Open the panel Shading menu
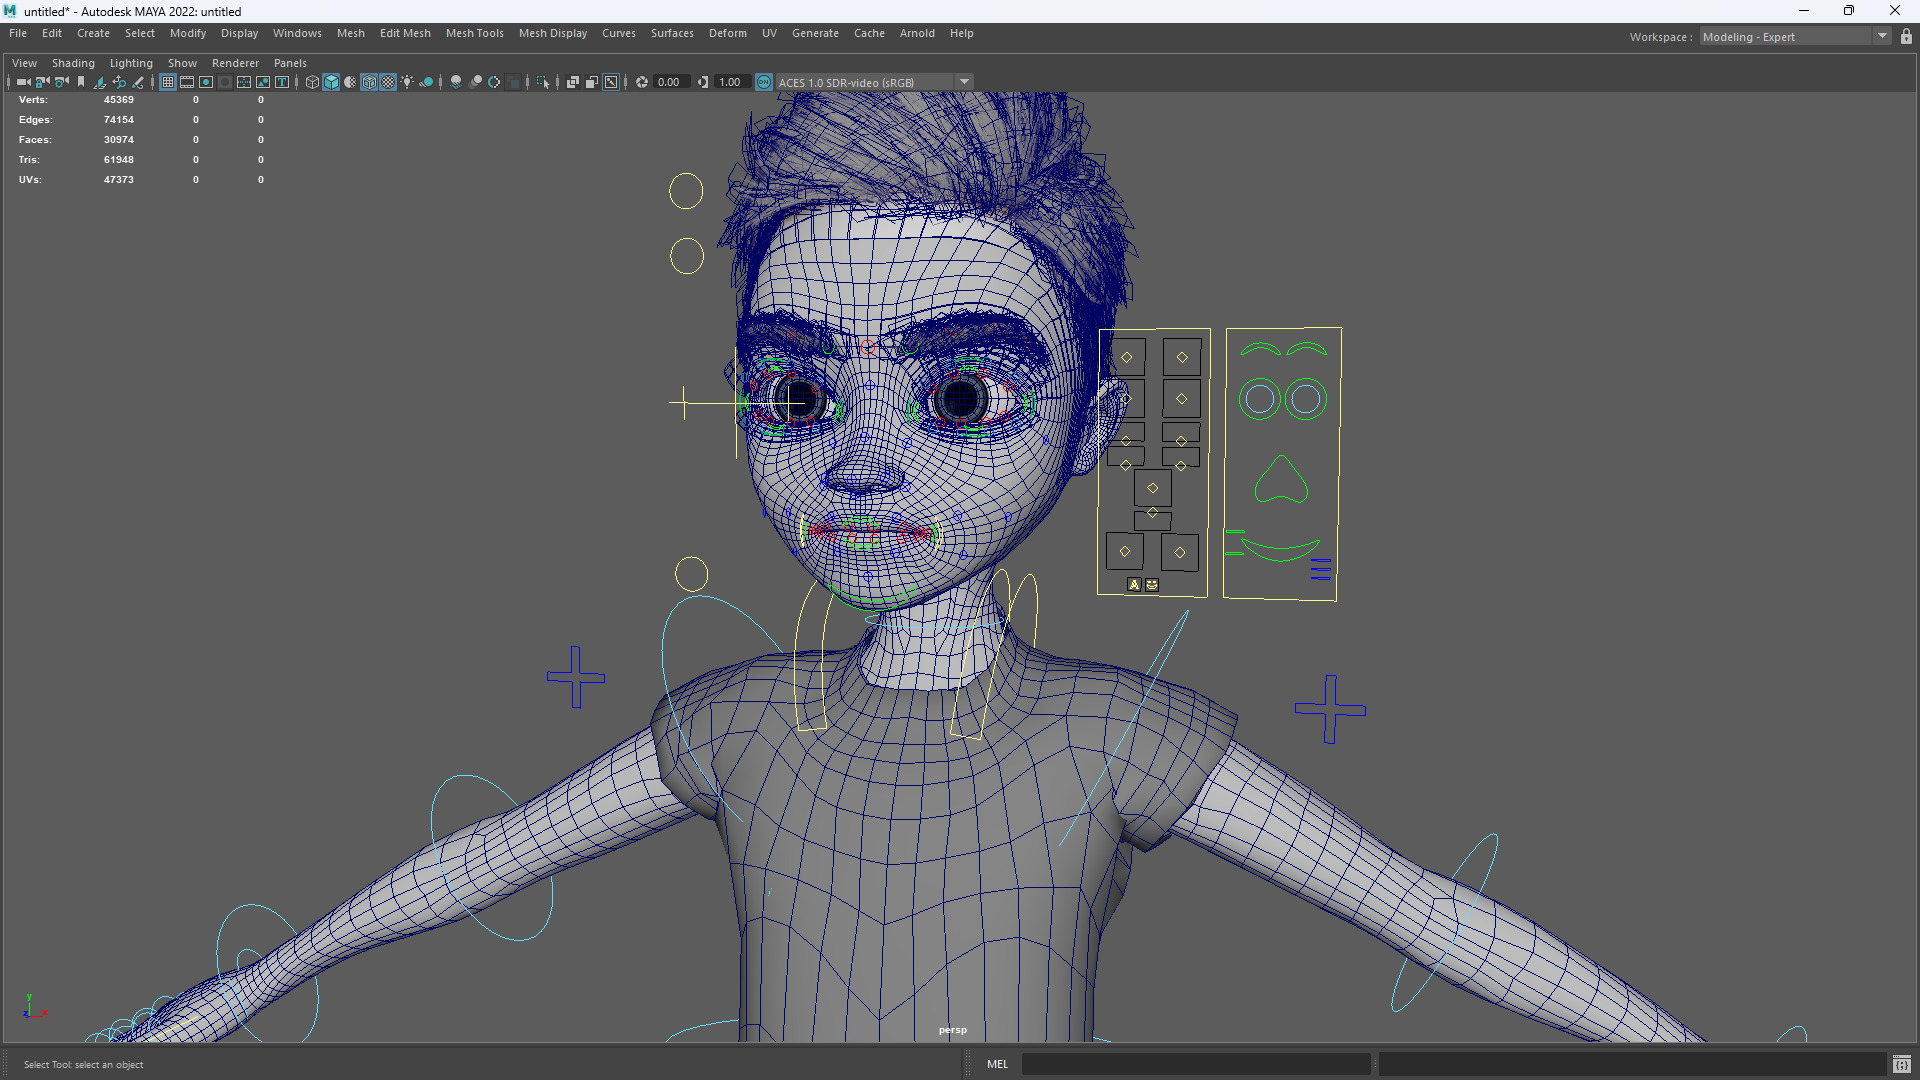Screen dimensions: 1920x1080 click(73, 63)
